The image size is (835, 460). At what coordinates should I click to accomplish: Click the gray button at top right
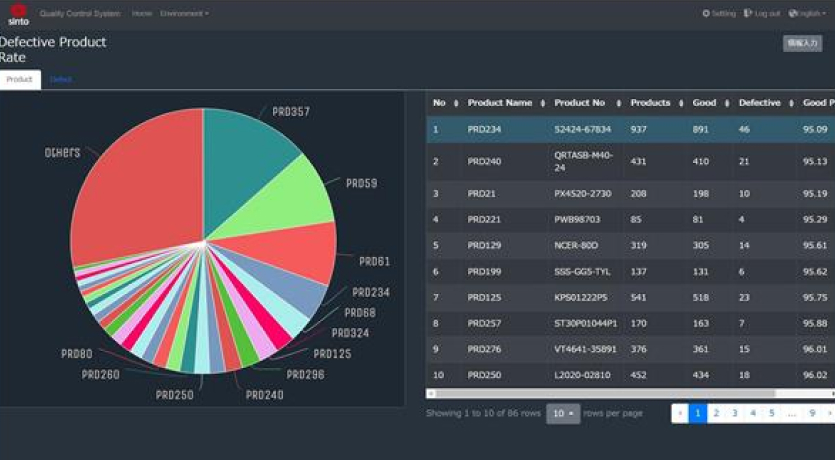pos(802,43)
